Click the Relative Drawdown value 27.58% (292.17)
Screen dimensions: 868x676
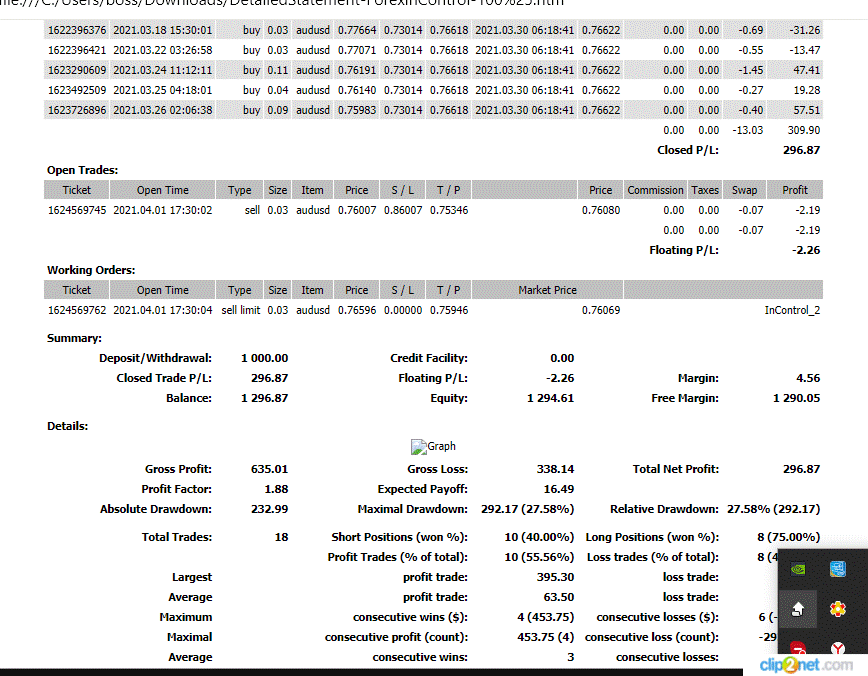click(773, 509)
